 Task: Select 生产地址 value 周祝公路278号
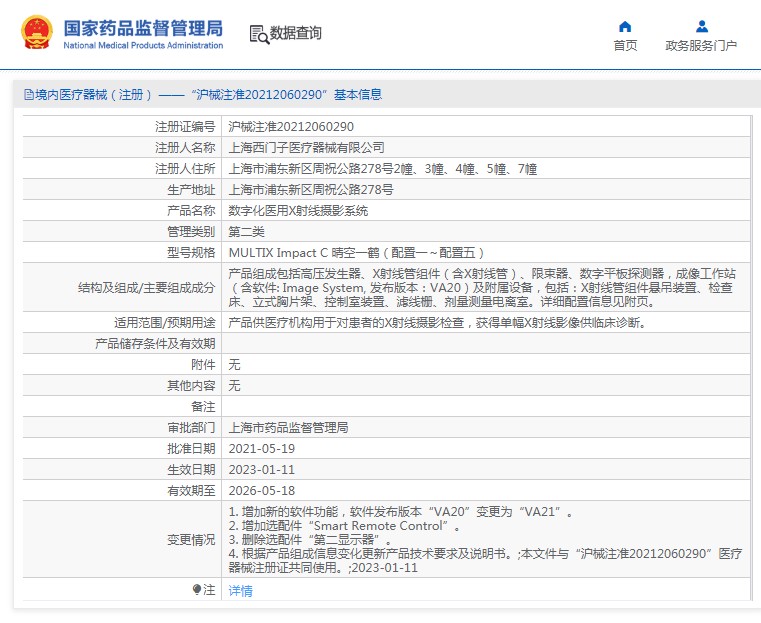(x=311, y=190)
